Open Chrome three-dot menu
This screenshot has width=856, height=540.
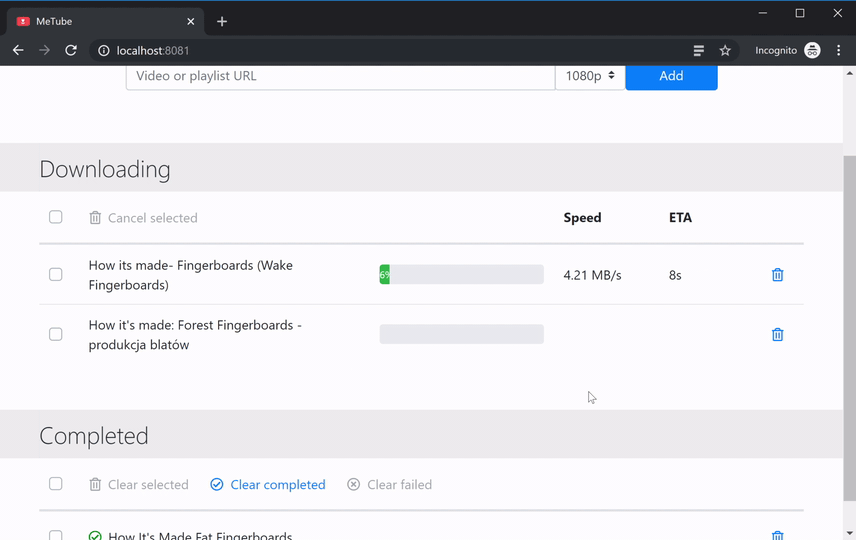(x=839, y=50)
